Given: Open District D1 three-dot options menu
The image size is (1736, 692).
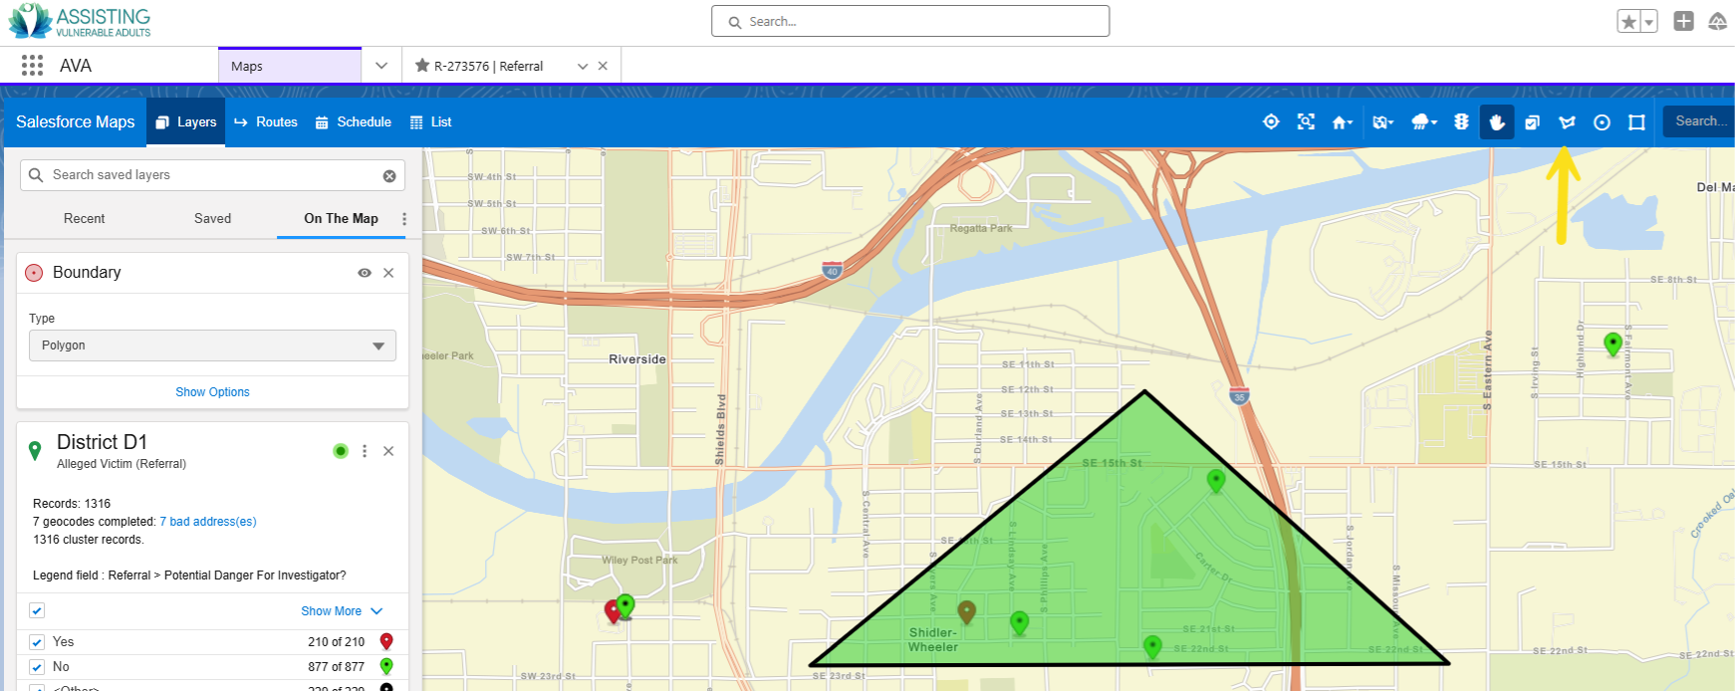Looking at the screenshot, I should coord(364,451).
